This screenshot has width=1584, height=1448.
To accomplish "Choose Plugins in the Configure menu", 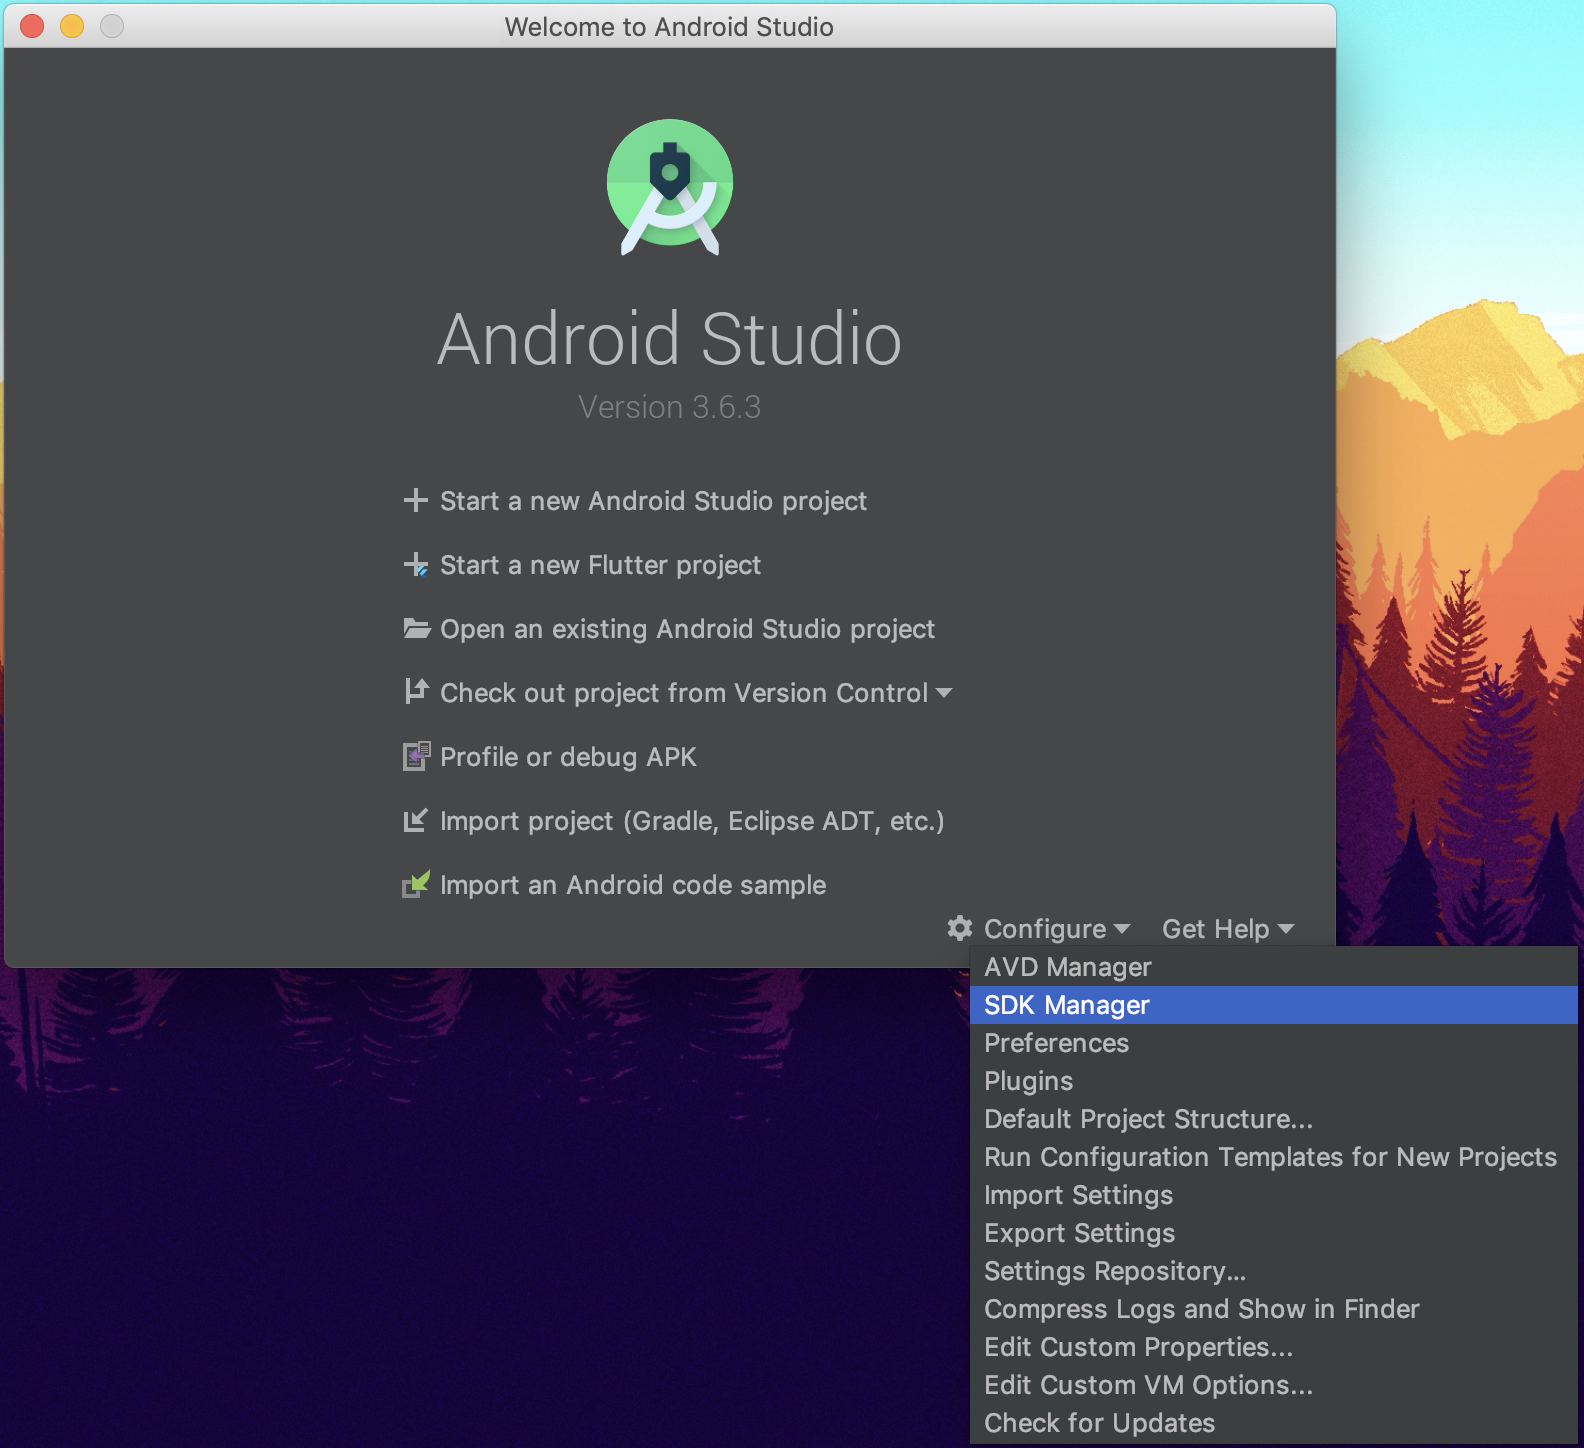I will tap(1274, 1081).
